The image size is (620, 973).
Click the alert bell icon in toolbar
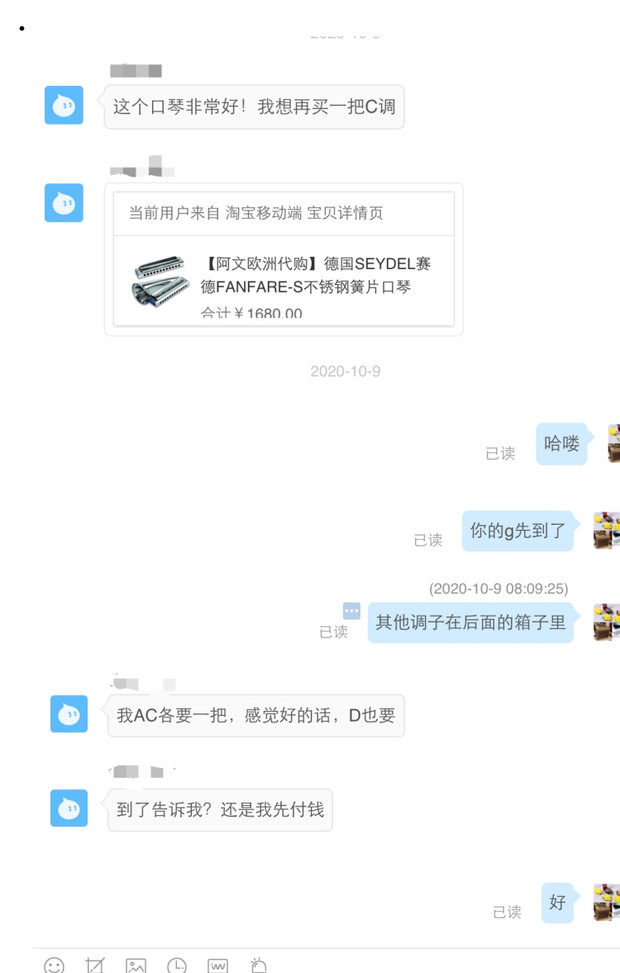pyautogui.click(x=259, y=966)
